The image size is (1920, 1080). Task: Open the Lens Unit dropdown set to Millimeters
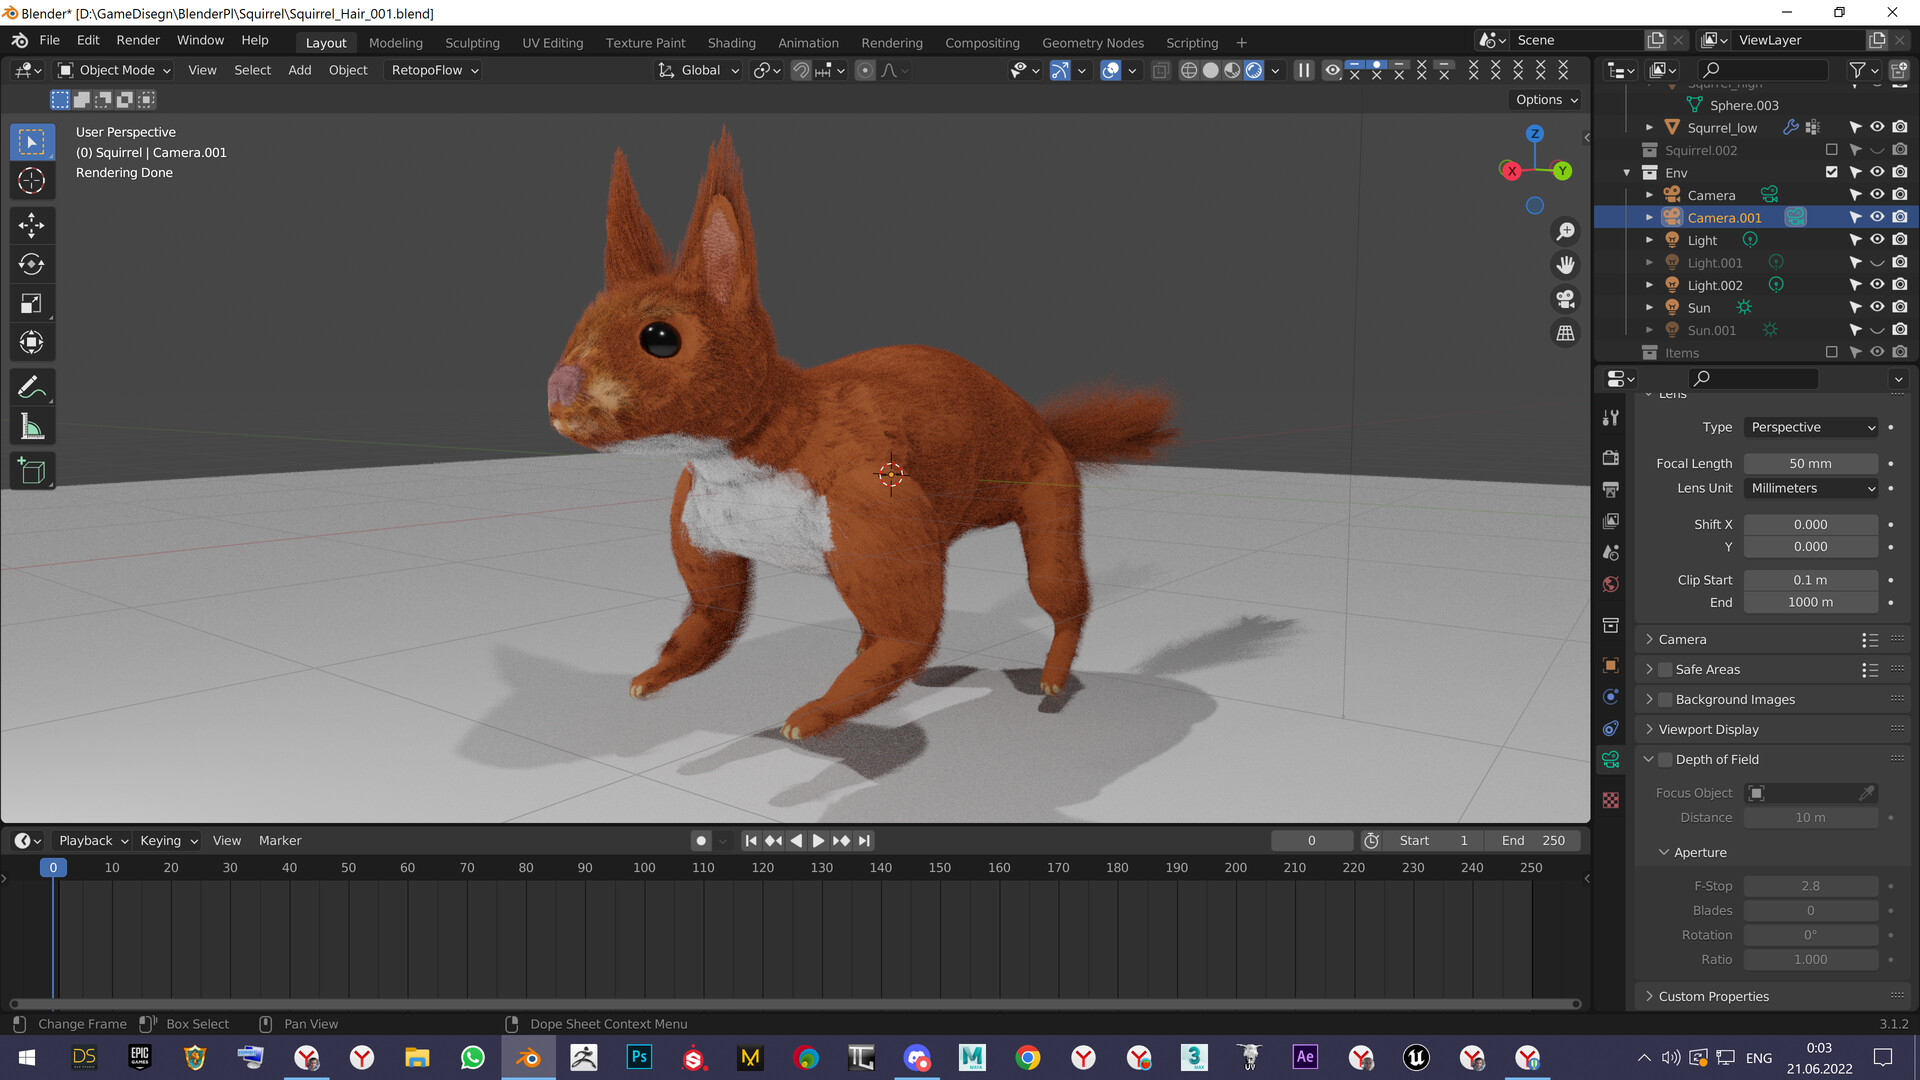click(x=1810, y=488)
